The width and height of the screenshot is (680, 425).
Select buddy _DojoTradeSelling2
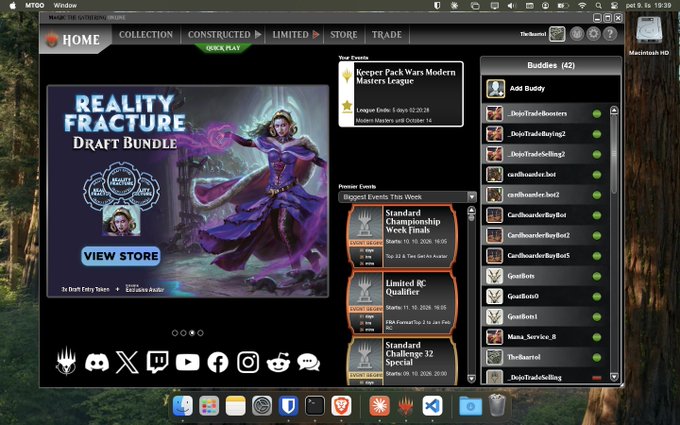coord(545,154)
